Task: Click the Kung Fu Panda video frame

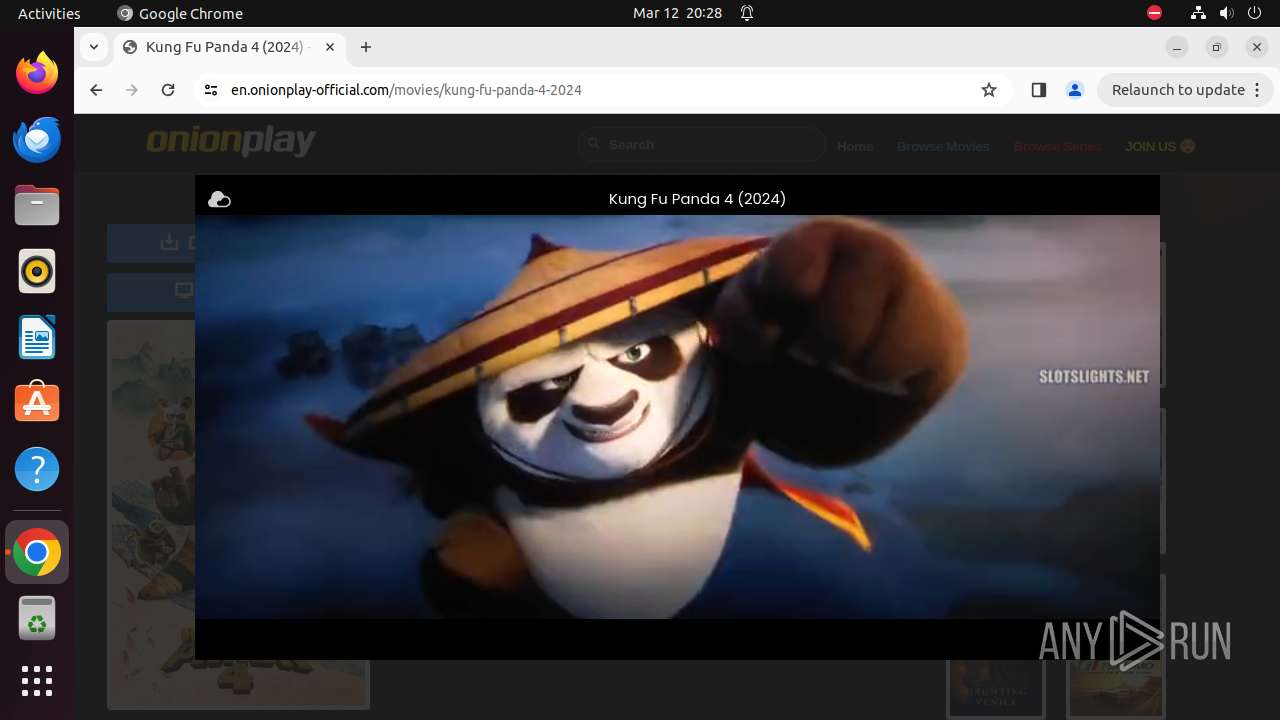Action: click(x=677, y=417)
